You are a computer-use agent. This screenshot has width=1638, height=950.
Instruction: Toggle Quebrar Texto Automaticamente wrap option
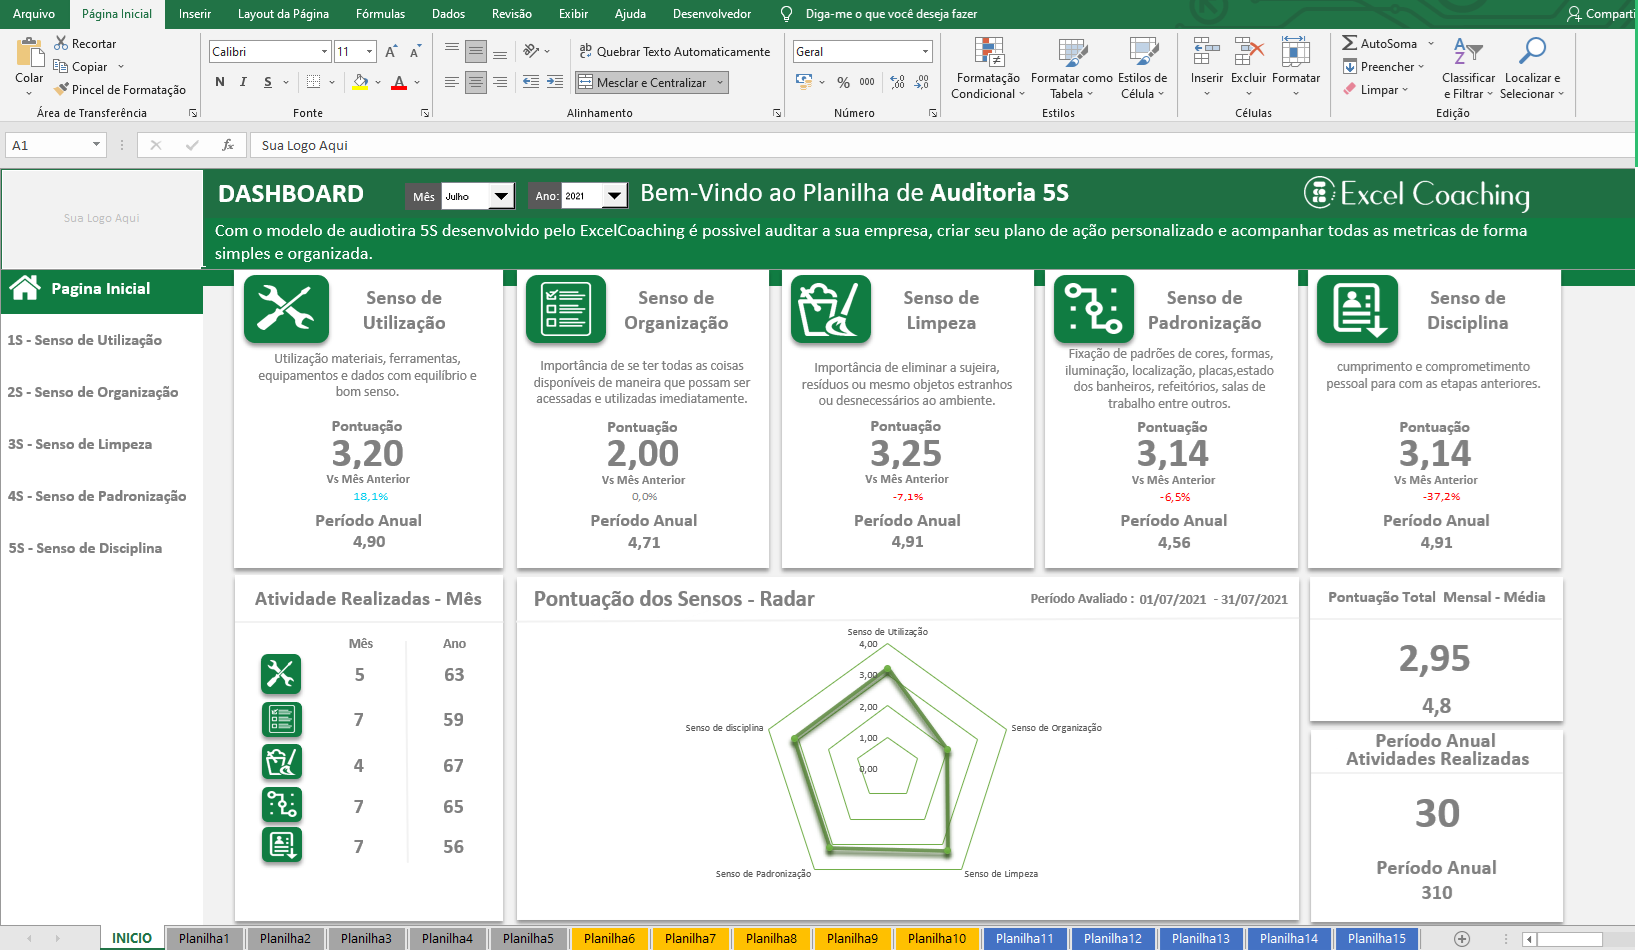pos(674,51)
